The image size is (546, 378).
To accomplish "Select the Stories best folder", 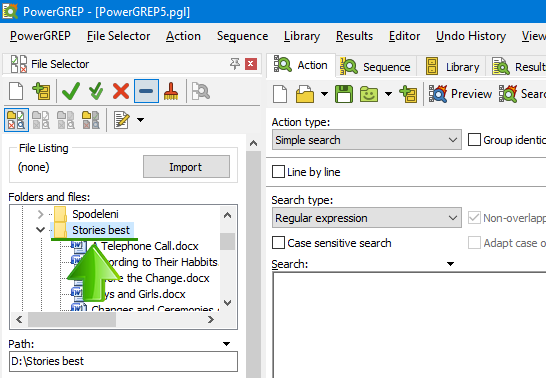I will coord(101,230).
